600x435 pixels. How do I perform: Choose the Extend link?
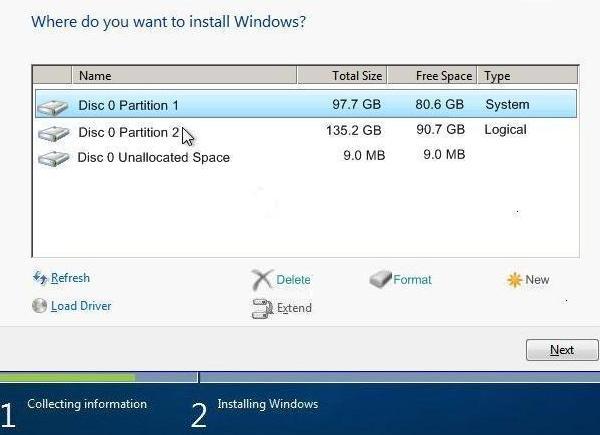click(294, 308)
